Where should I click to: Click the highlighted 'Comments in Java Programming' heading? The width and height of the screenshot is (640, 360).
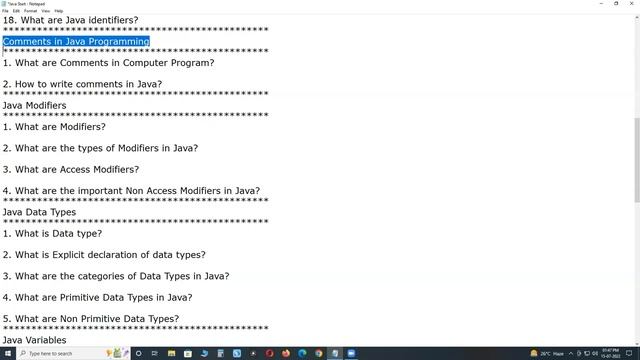[x=76, y=41]
